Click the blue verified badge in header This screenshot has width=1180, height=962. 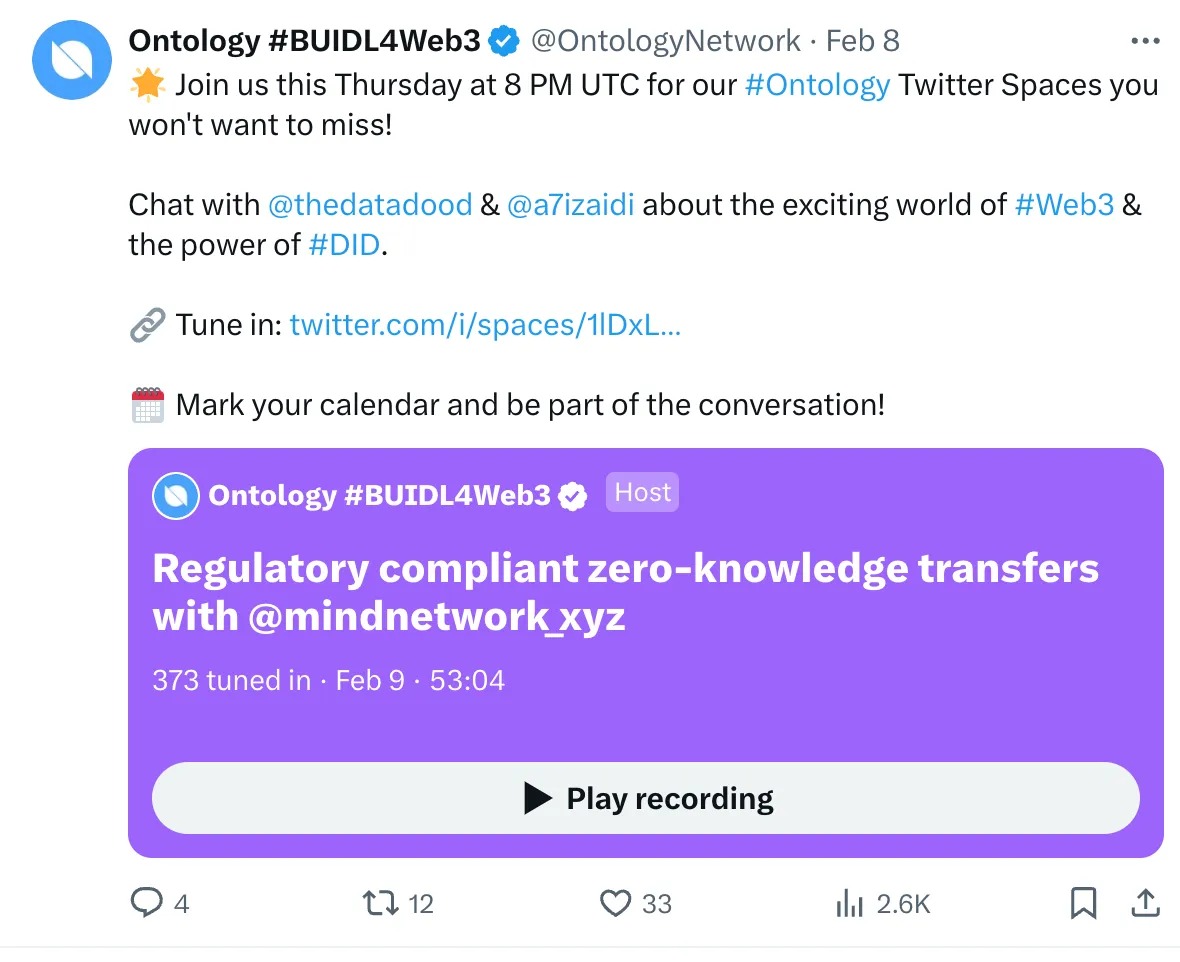(x=506, y=41)
